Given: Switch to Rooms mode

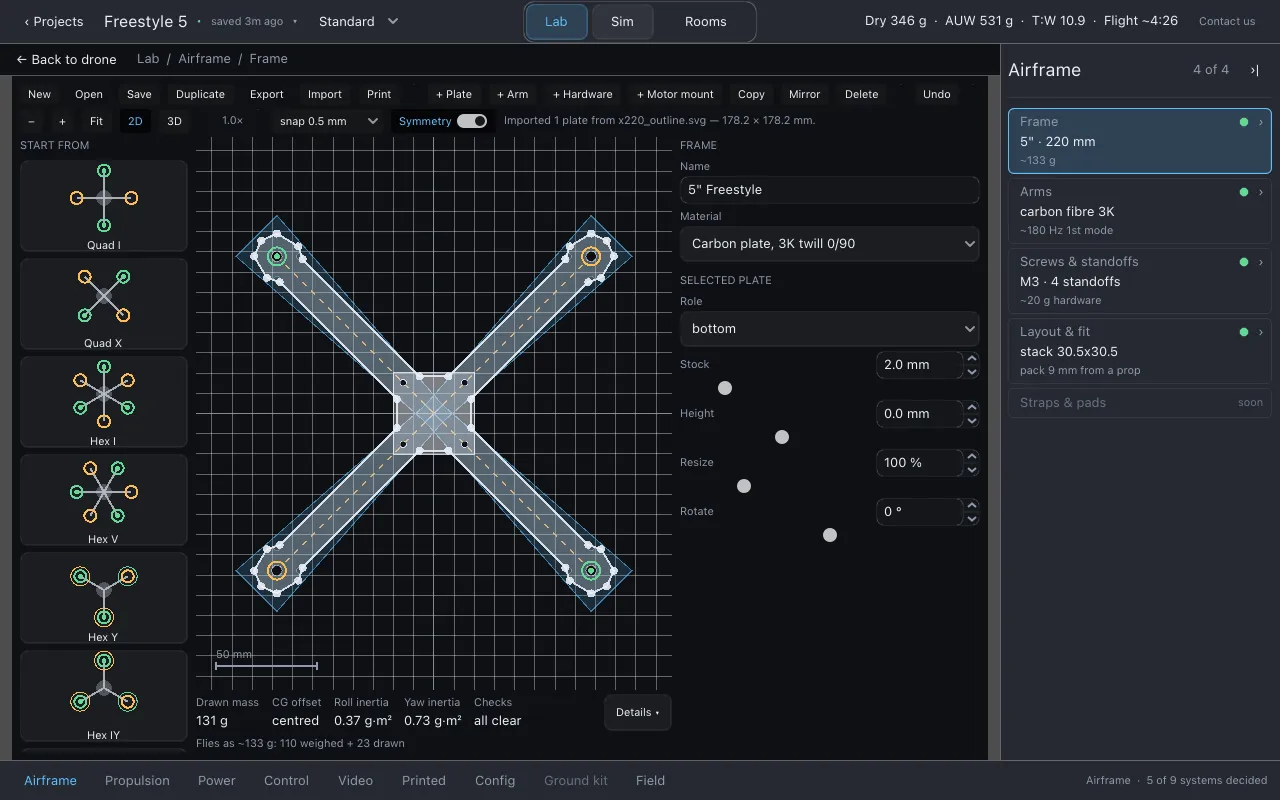Looking at the screenshot, I should [x=705, y=22].
